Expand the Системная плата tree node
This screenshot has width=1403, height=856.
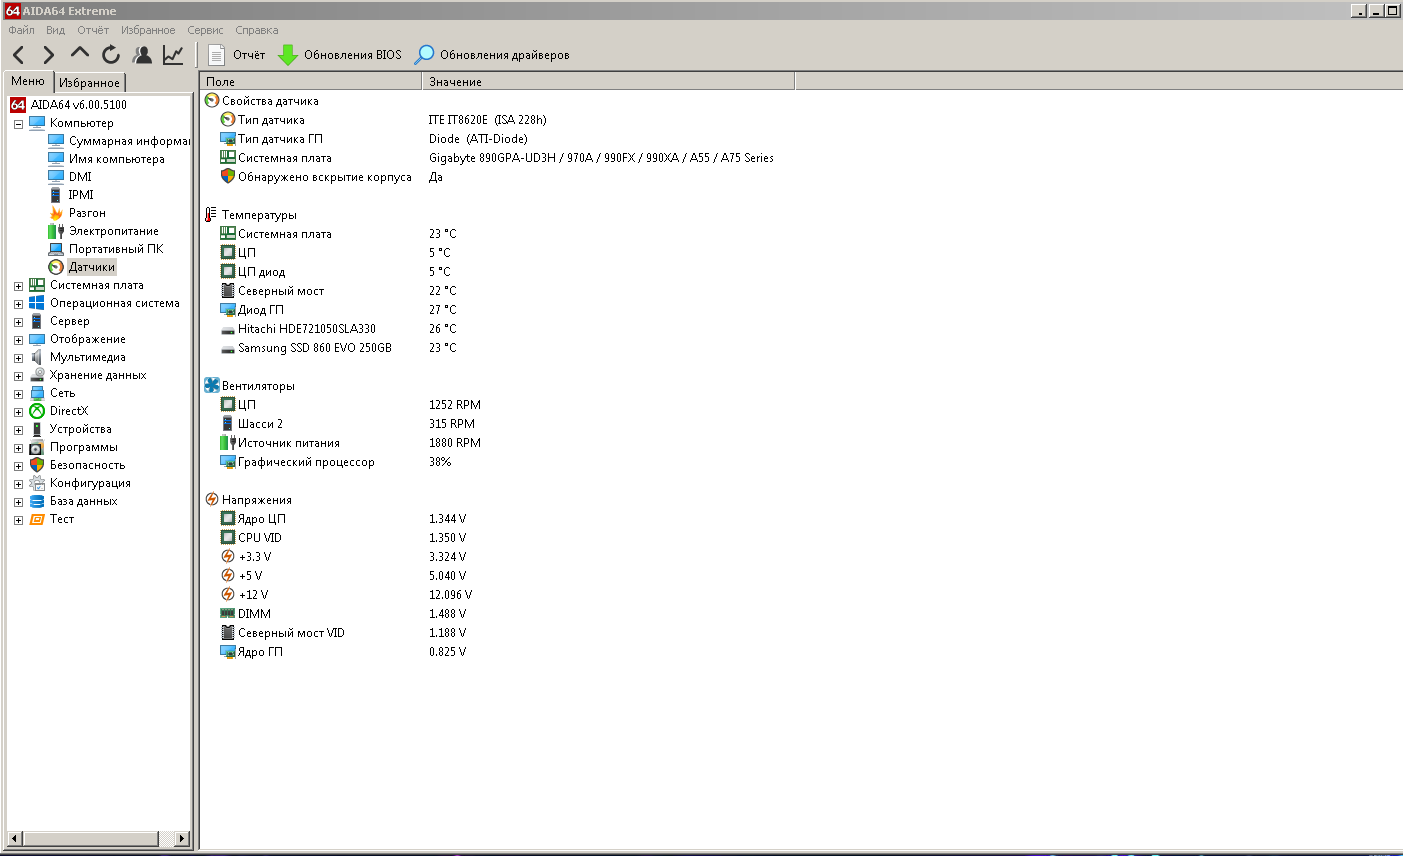tap(18, 286)
